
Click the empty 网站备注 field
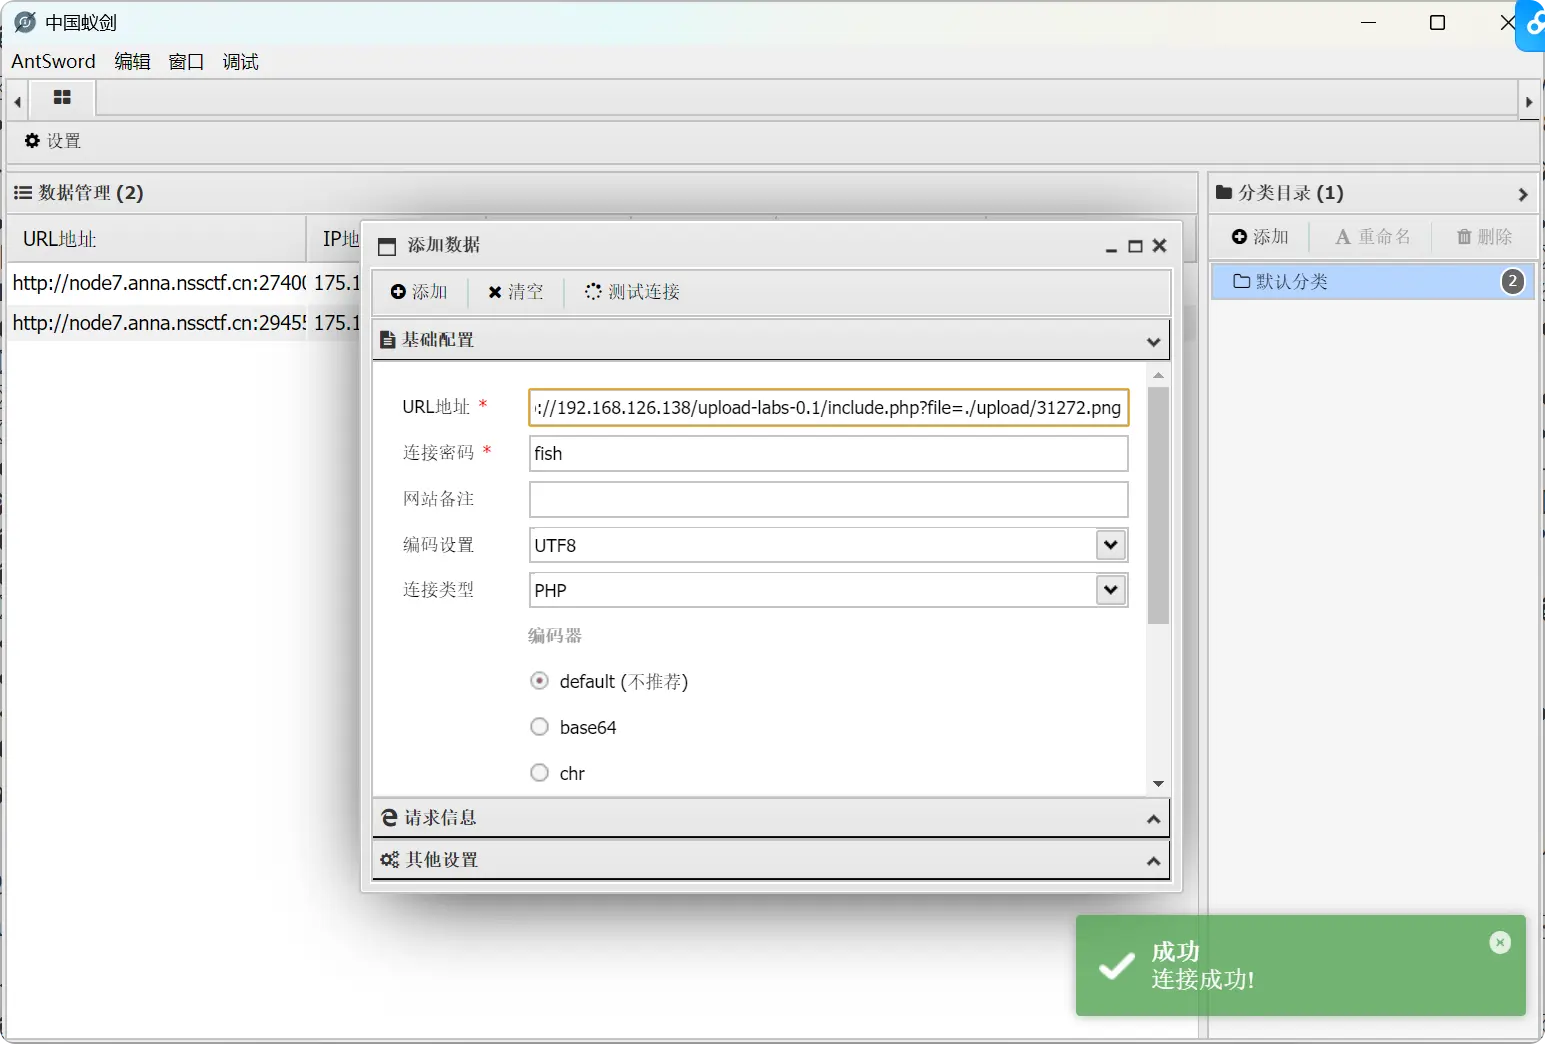click(828, 499)
